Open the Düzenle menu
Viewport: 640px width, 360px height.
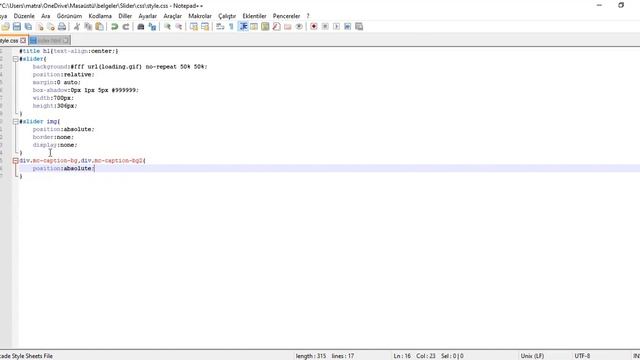point(24,16)
